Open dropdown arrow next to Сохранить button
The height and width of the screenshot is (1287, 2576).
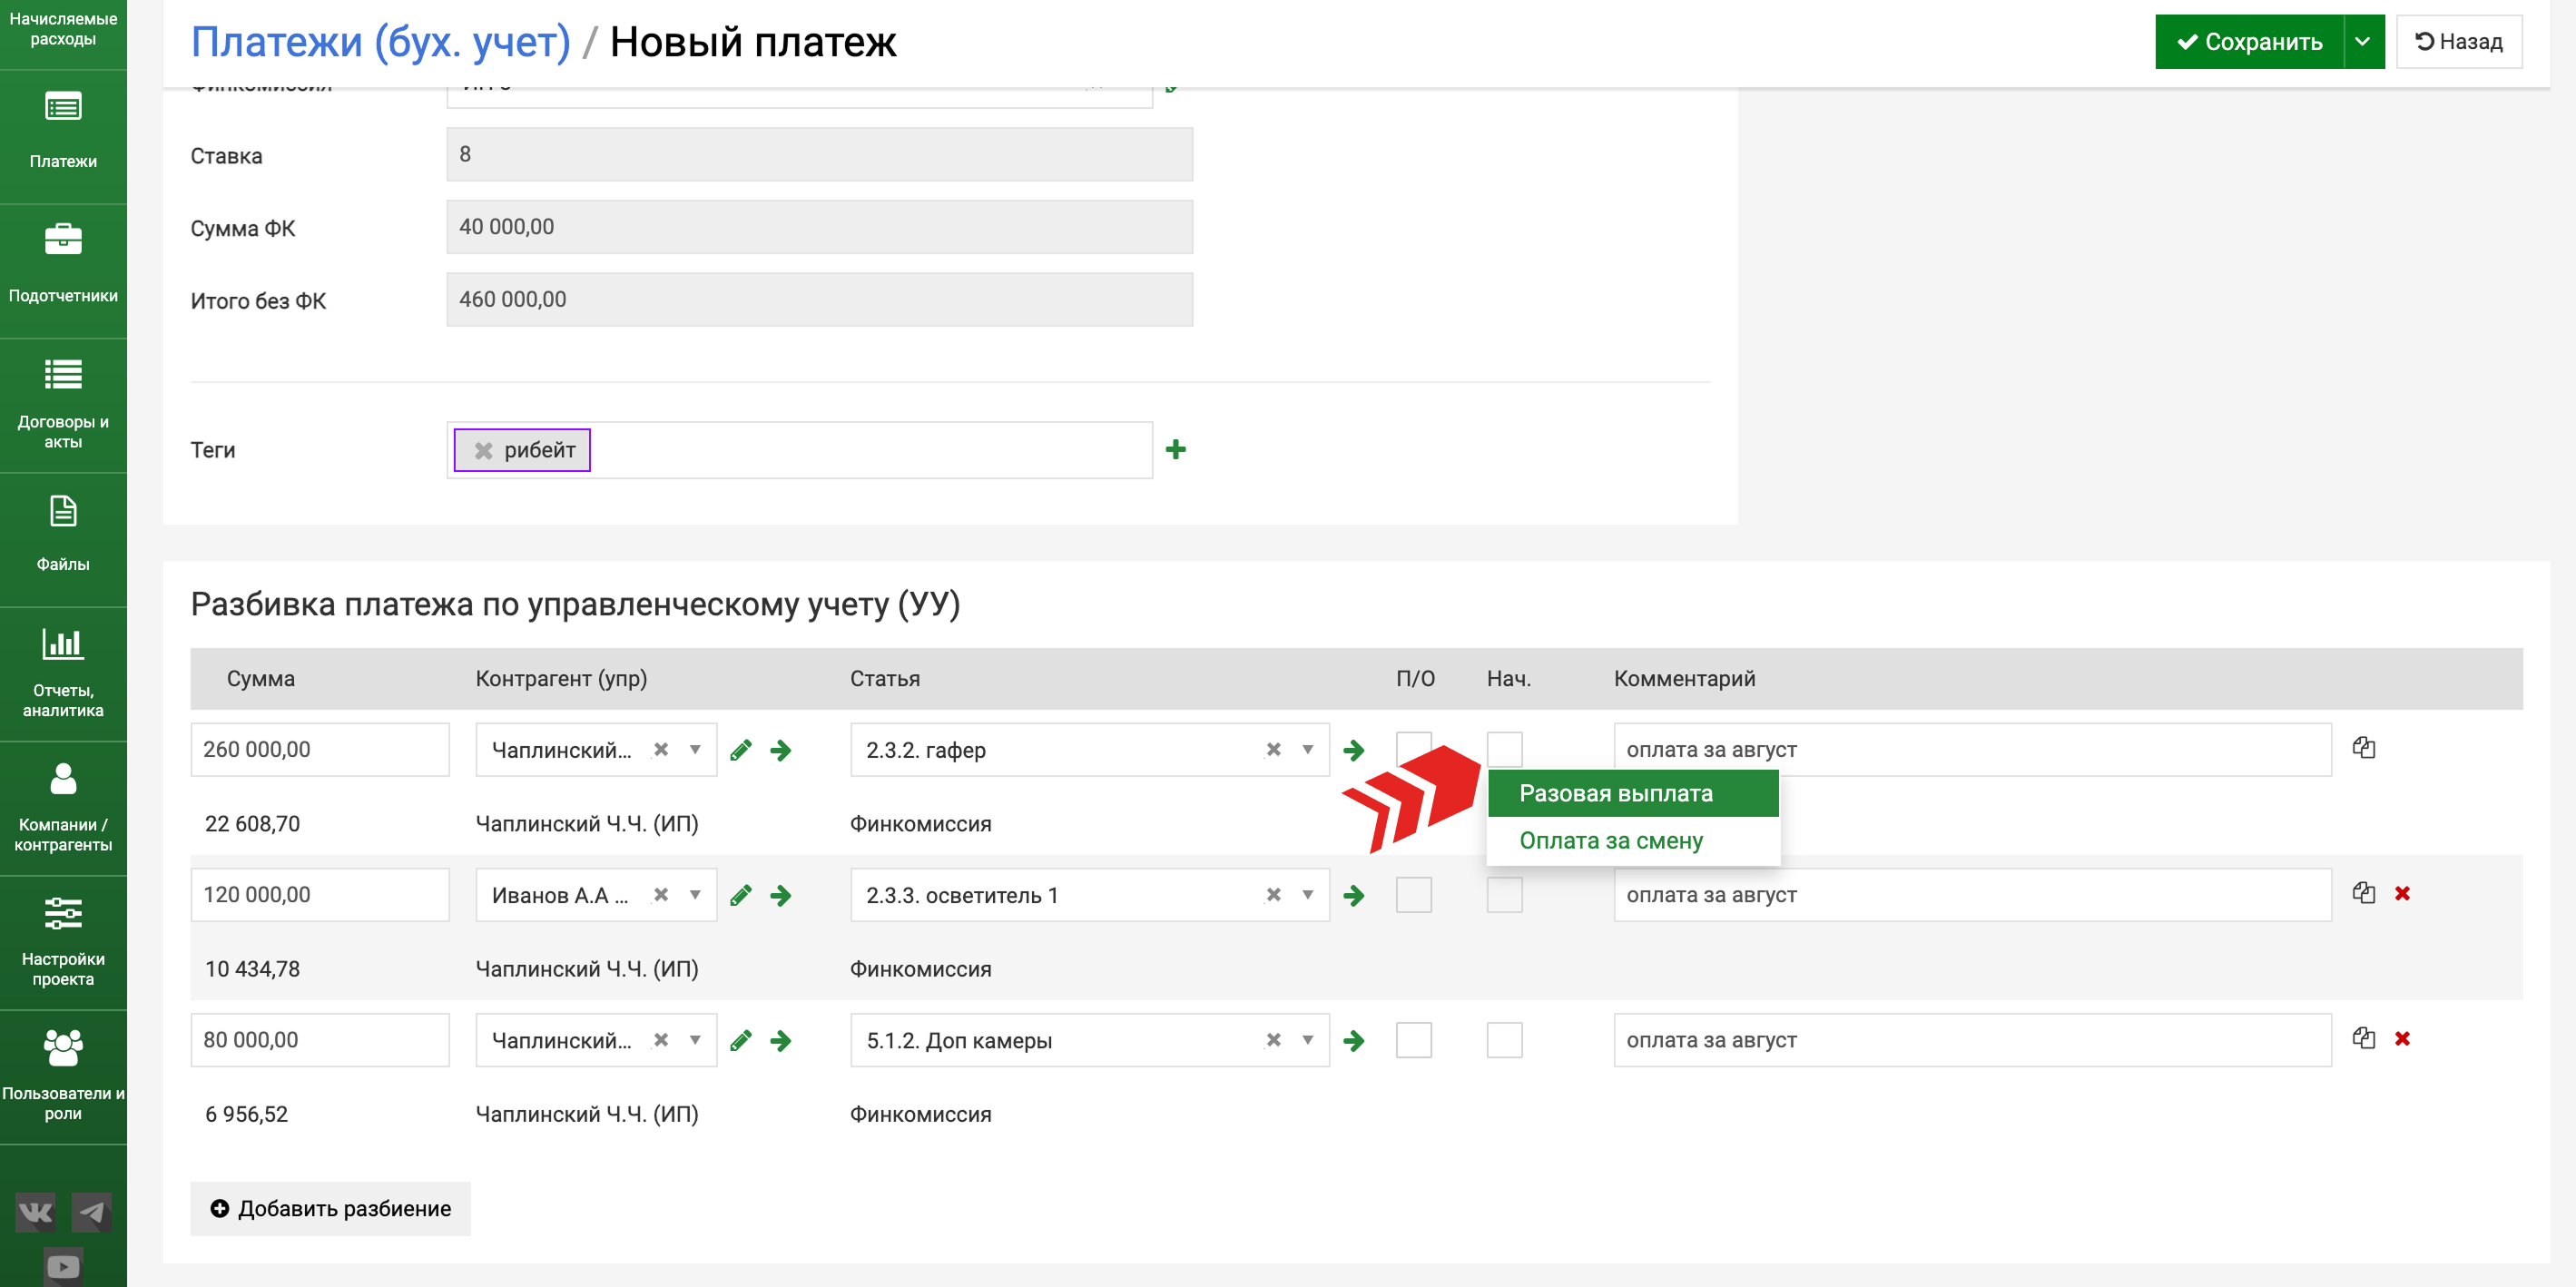[2363, 42]
